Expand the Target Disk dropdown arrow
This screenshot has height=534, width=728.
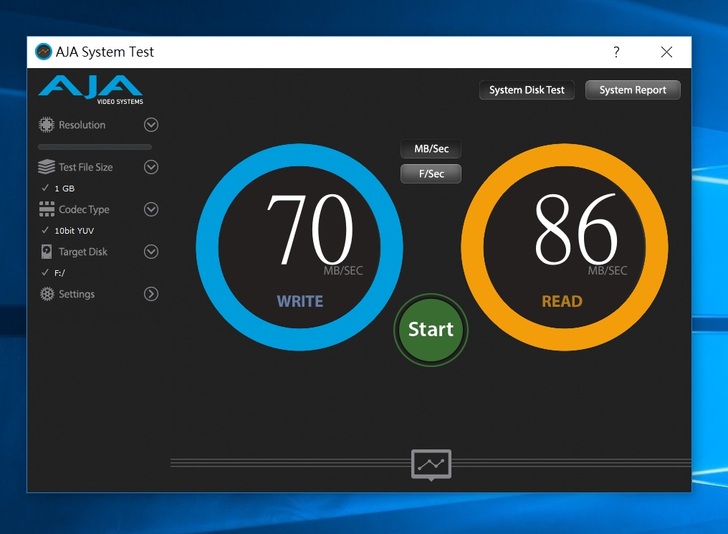tap(151, 252)
